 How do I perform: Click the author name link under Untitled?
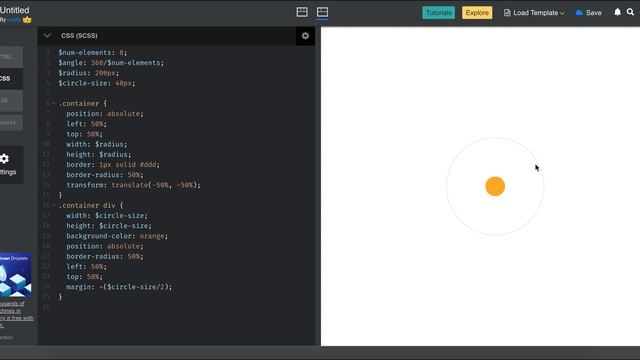13,20
